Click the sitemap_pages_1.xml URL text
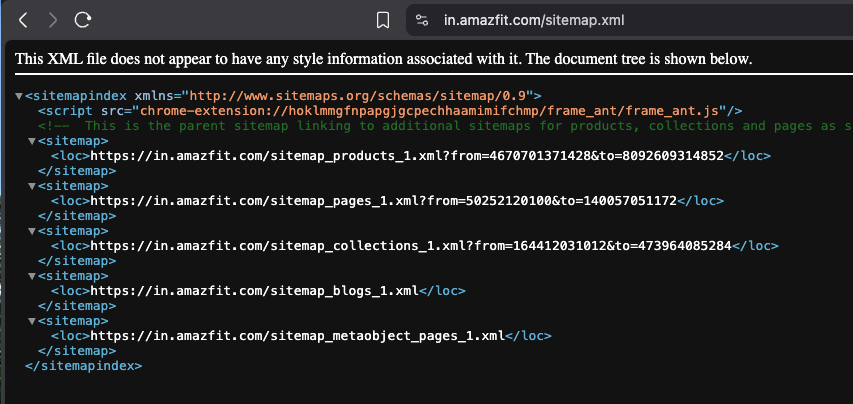This screenshot has height=404, width=853. click(x=384, y=201)
